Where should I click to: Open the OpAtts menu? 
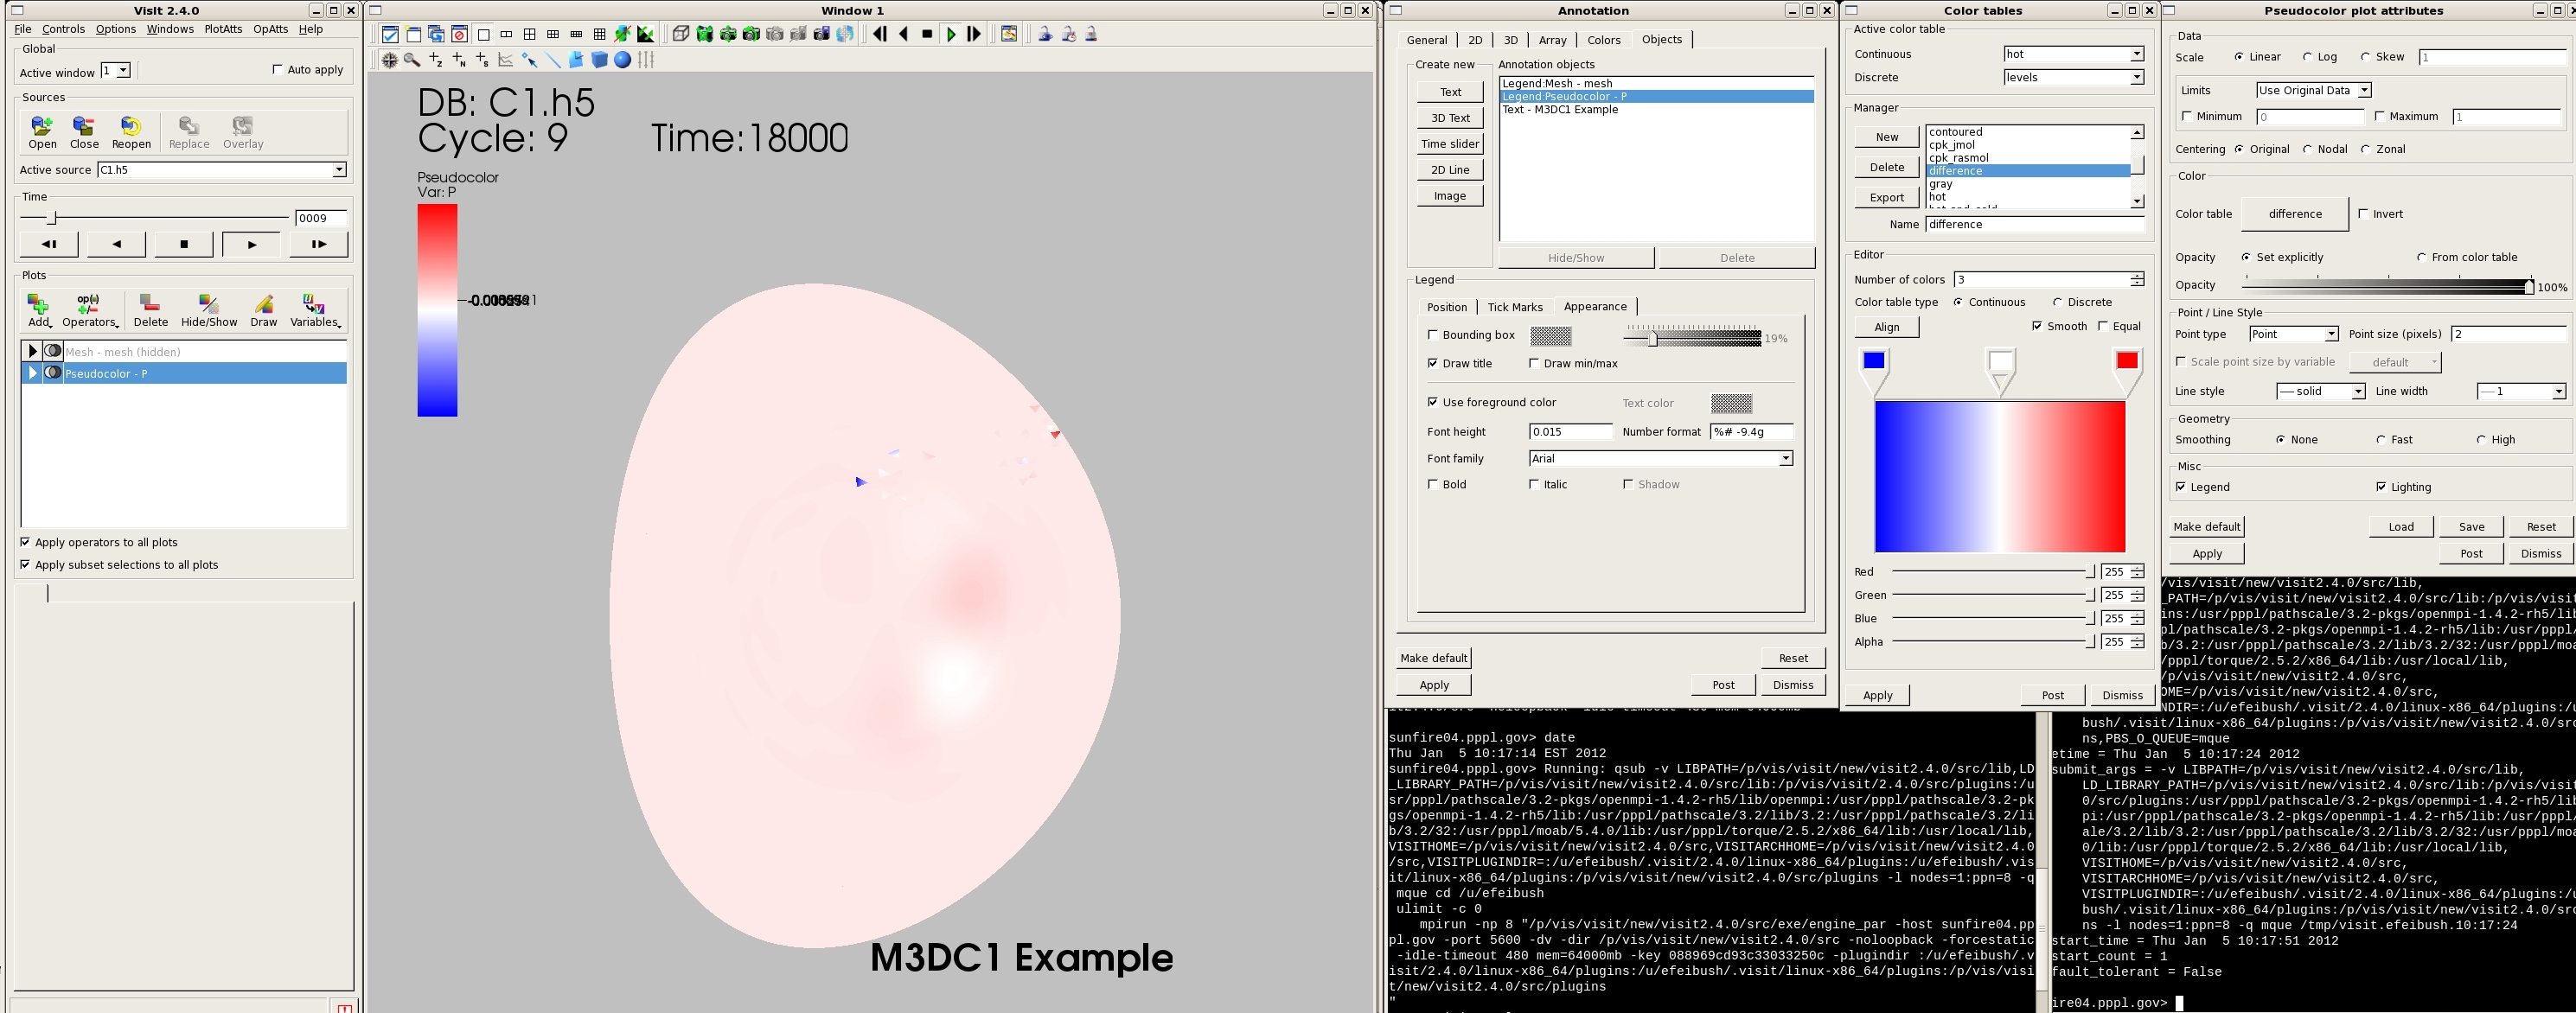270,29
